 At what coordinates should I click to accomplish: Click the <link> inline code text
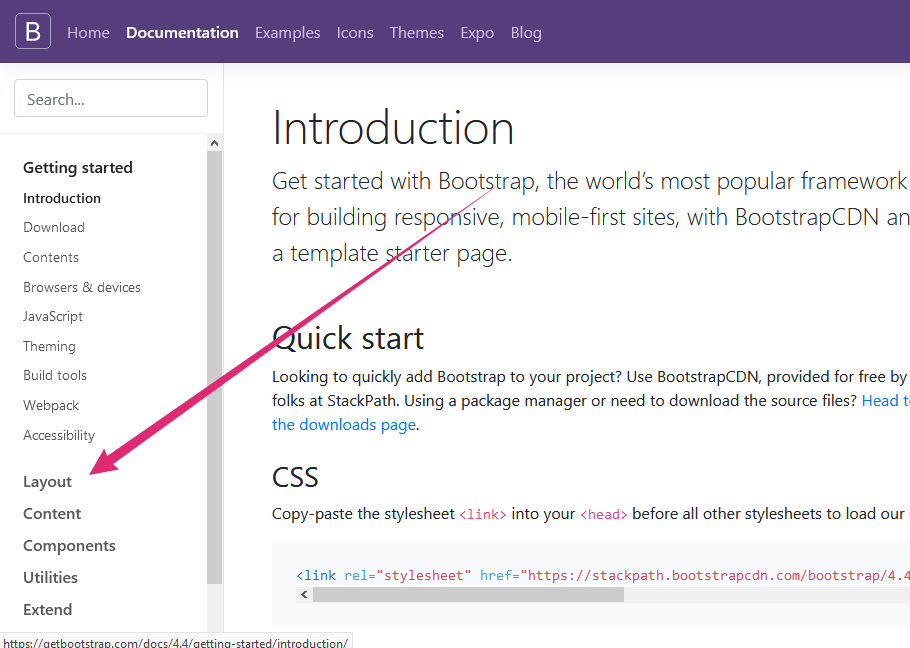(x=483, y=515)
